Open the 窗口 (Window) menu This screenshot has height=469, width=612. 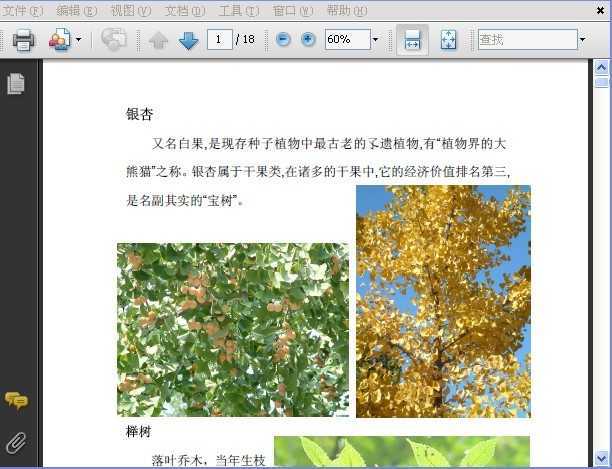coord(293,11)
